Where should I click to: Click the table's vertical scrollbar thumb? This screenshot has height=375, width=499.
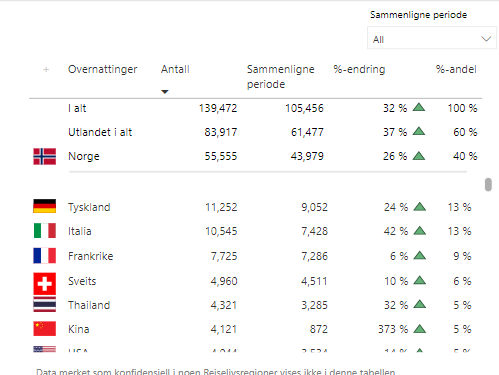click(x=488, y=185)
